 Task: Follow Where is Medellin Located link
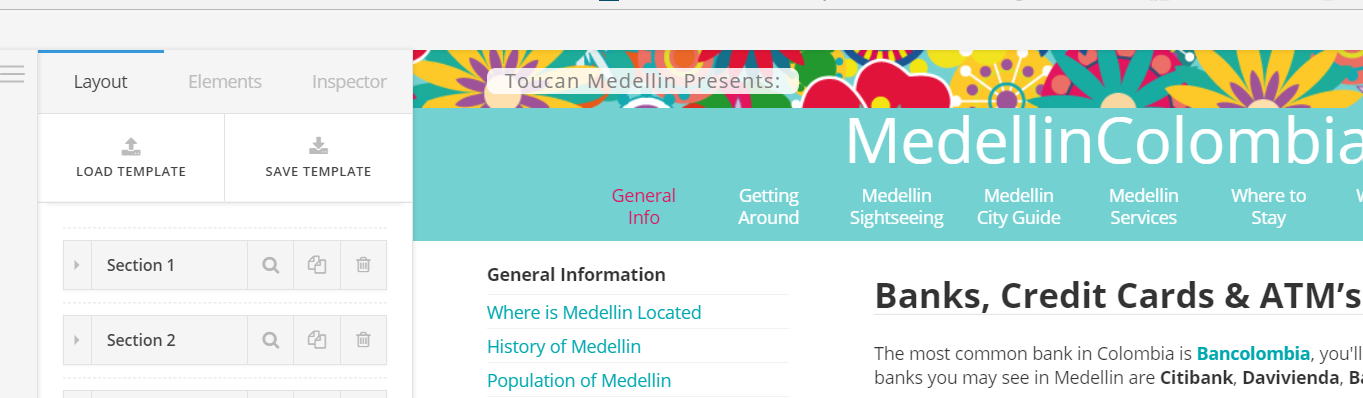(594, 312)
